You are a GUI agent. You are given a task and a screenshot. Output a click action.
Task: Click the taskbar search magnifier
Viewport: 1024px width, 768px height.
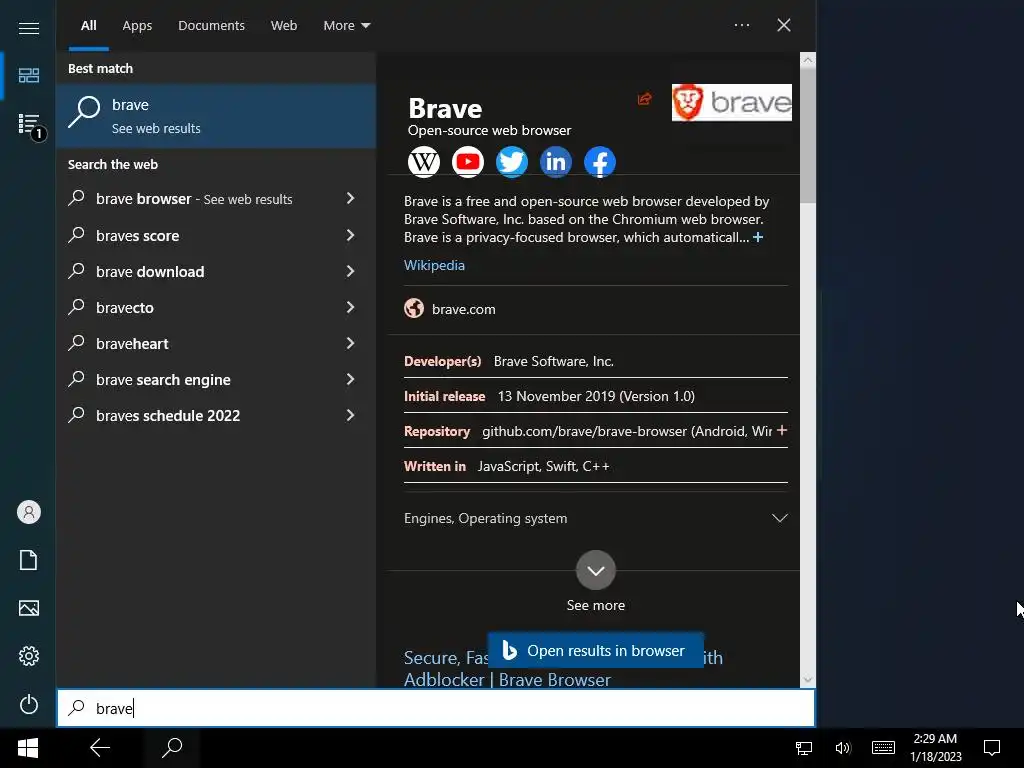click(172, 748)
